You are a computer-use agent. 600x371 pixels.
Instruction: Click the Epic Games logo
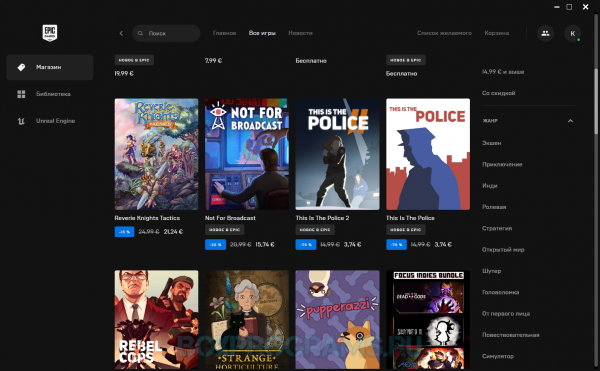pos(50,33)
